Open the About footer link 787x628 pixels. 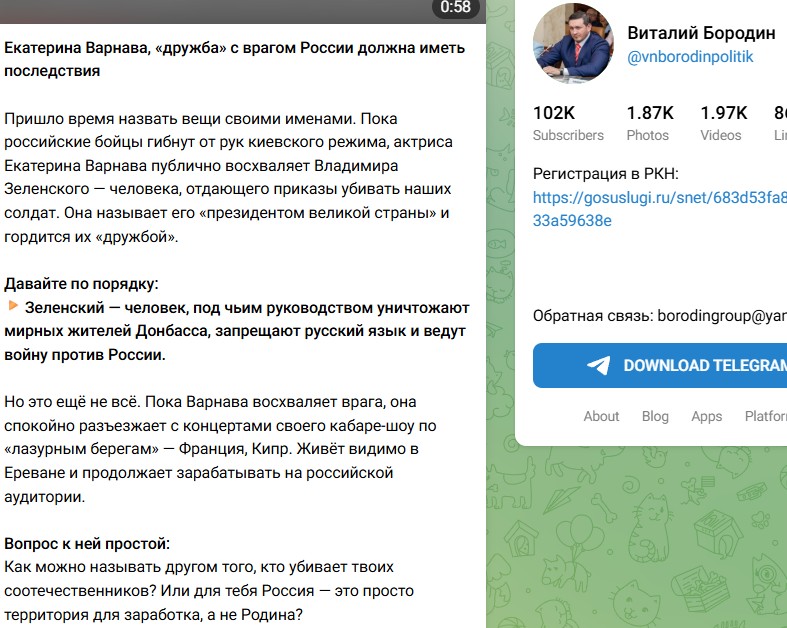pyautogui.click(x=601, y=416)
